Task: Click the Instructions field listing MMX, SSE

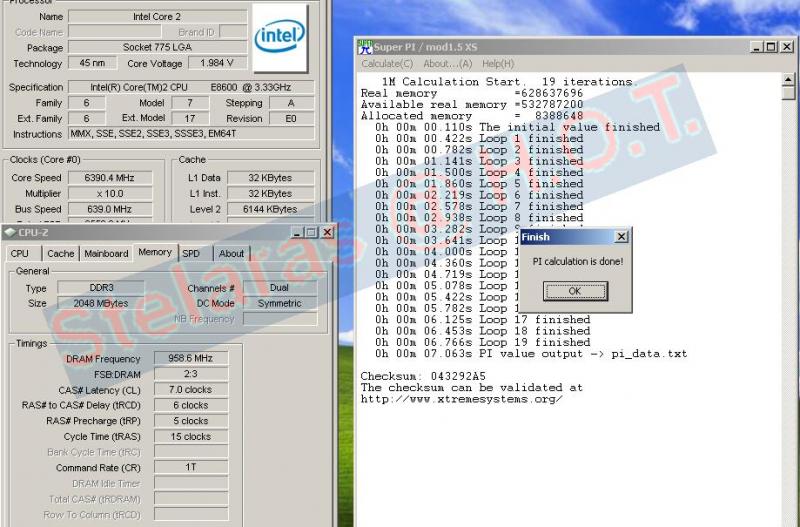Action: 191,134
